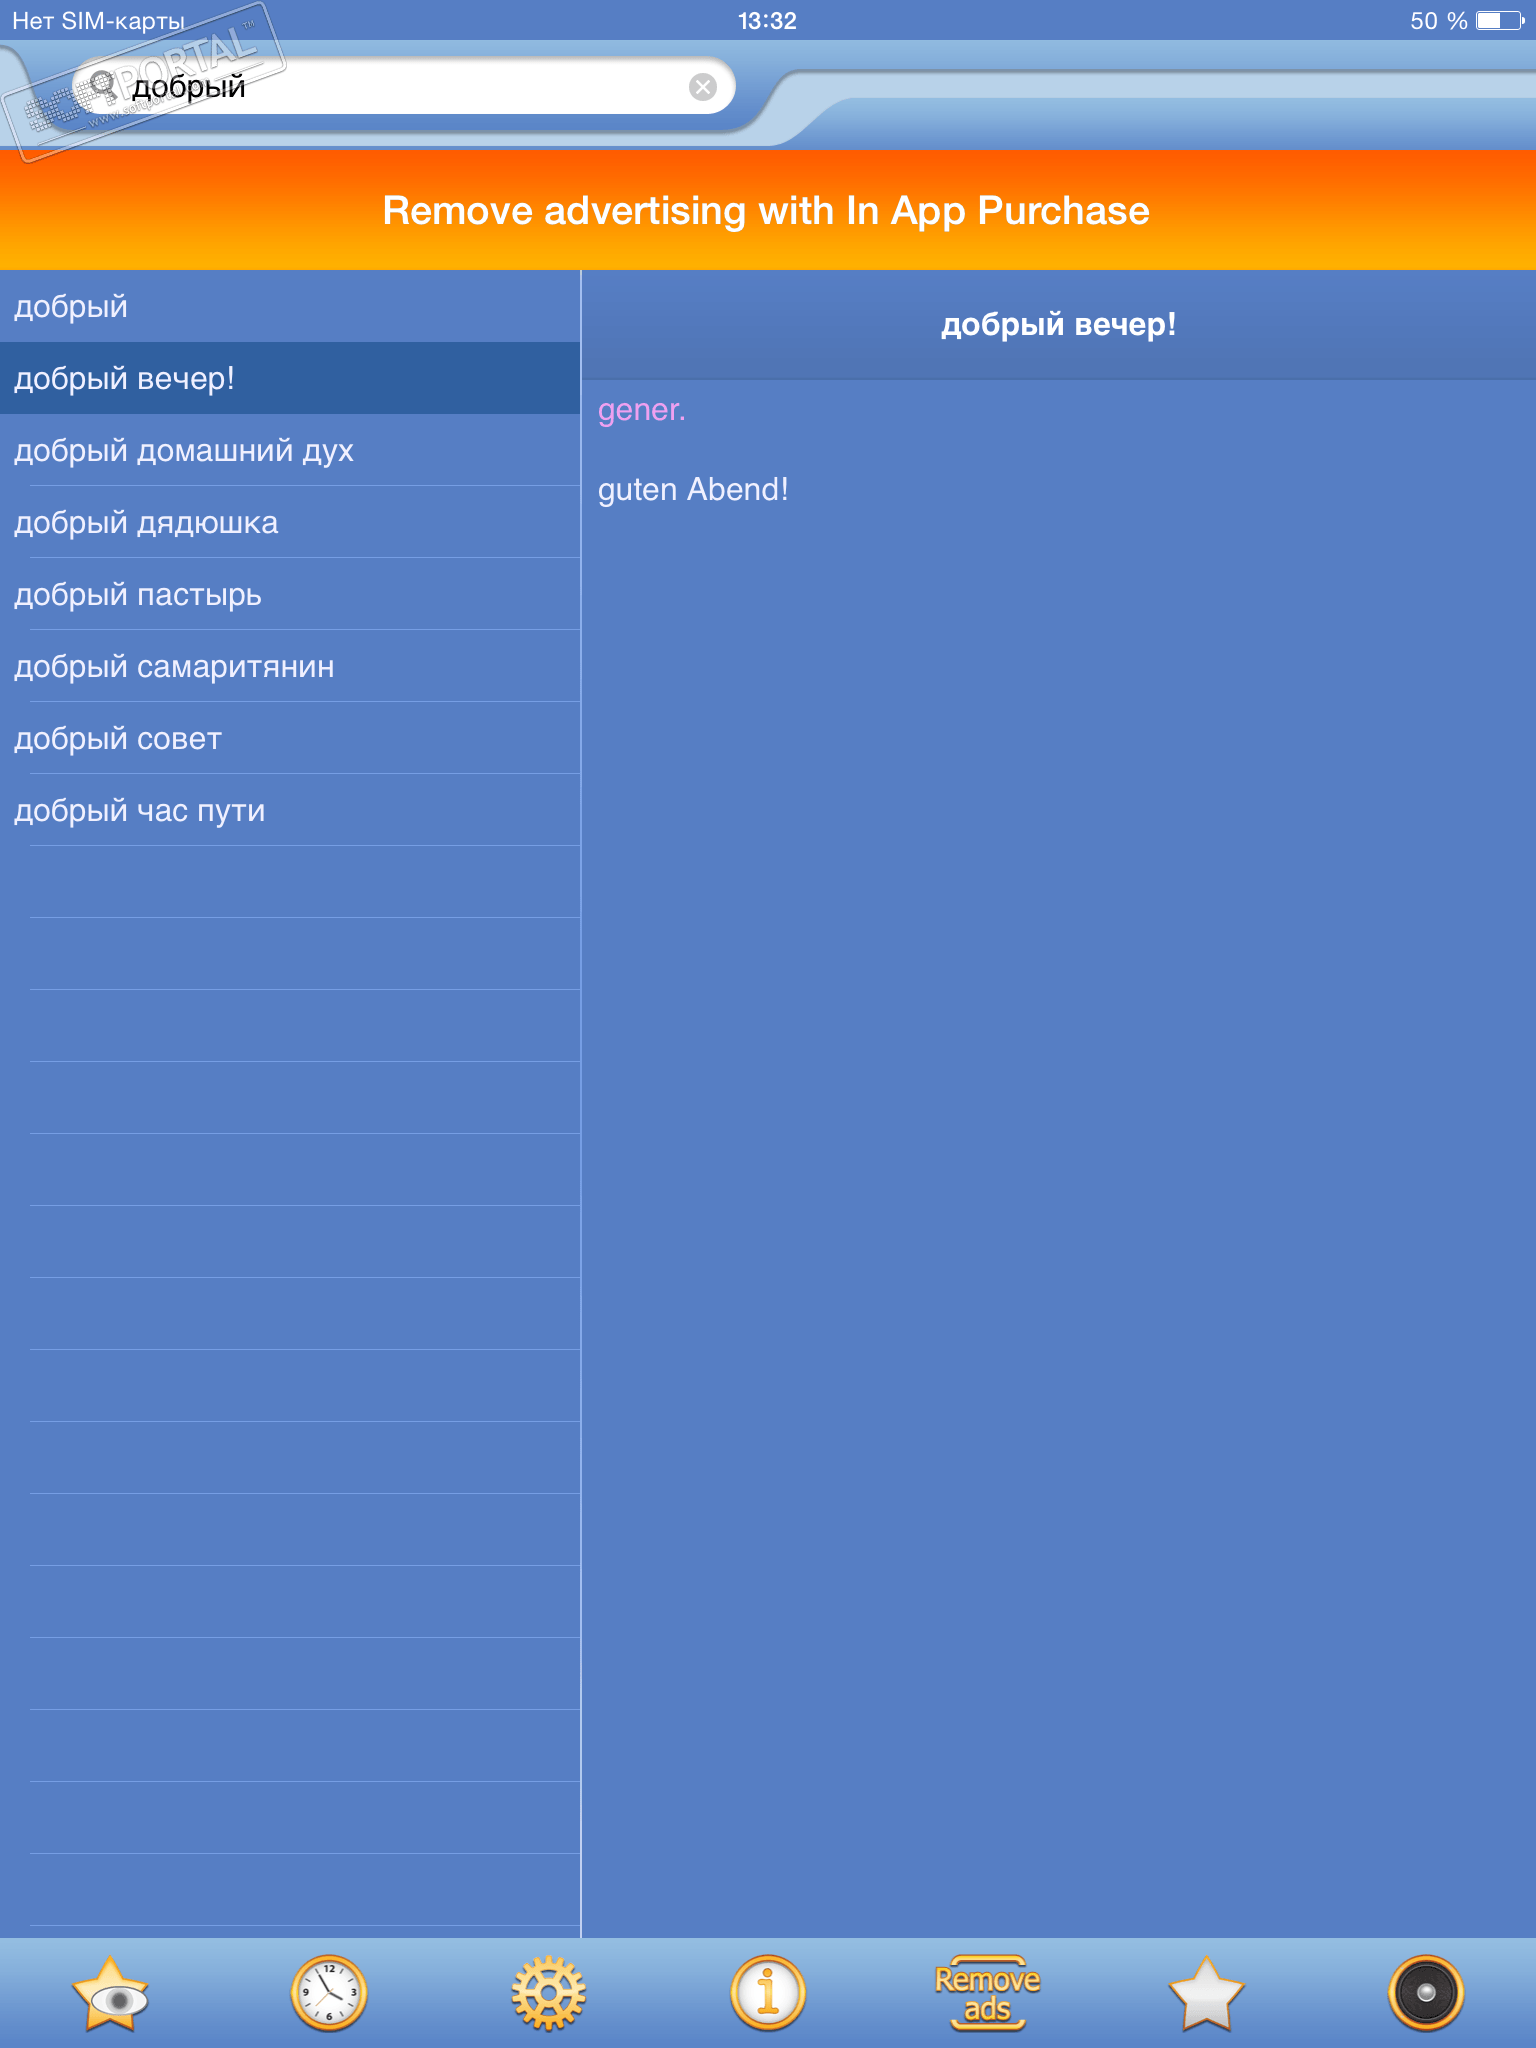
Task: Tap the pink gener. label
Action: click(641, 410)
